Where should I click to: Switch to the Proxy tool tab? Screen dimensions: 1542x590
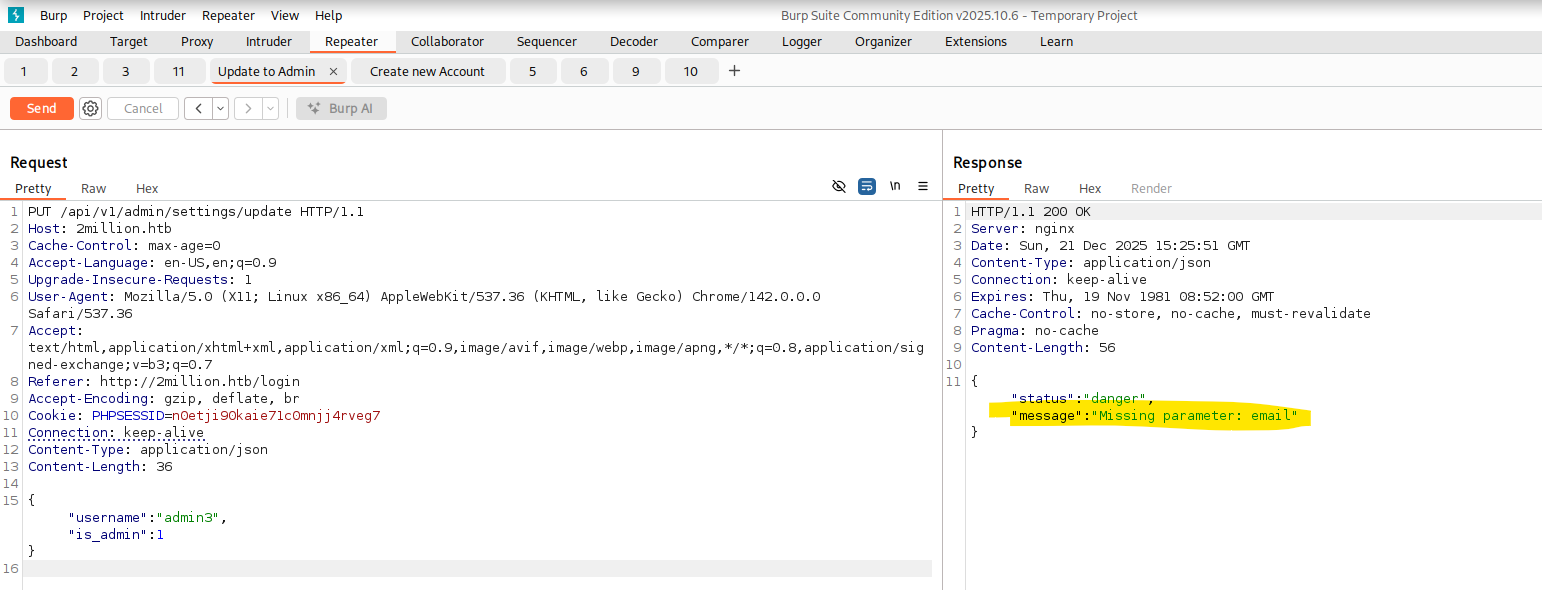tap(197, 41)
